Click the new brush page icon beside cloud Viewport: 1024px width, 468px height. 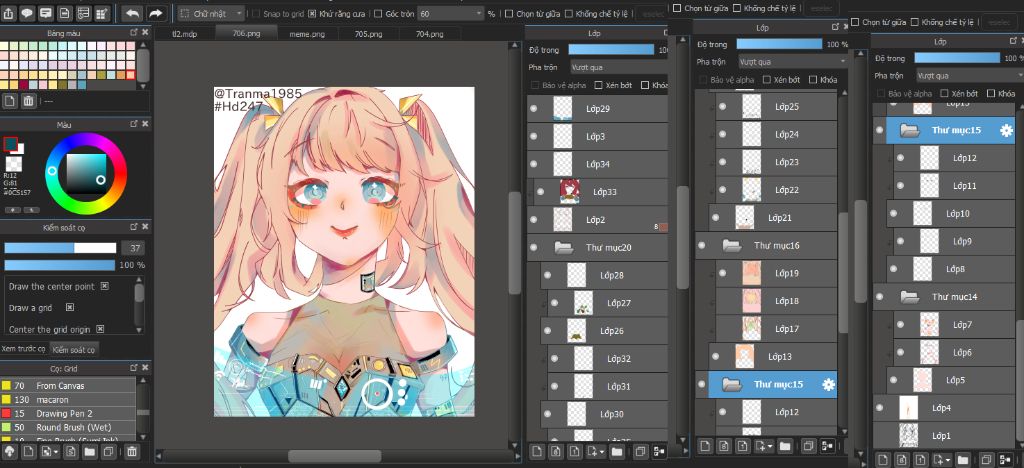pos(27,451)
